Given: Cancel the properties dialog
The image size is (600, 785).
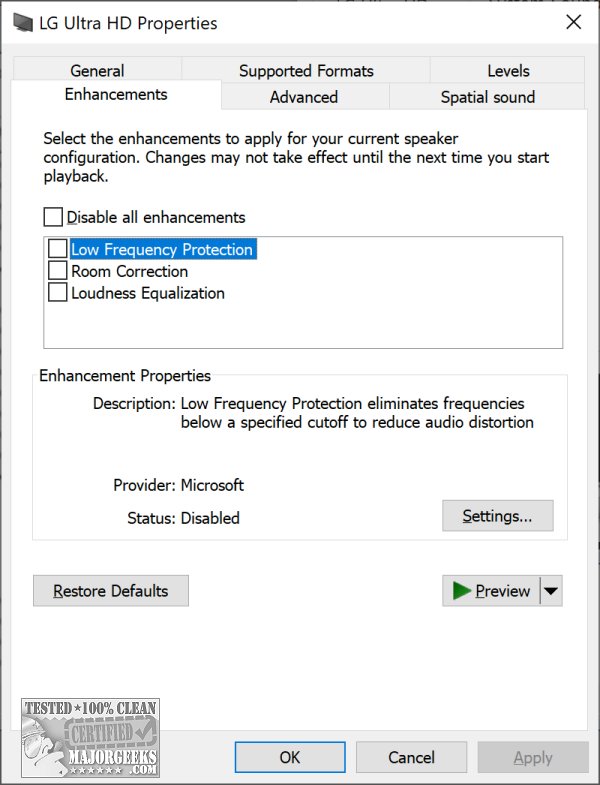Looking at the screenshot, I should 412,757.
